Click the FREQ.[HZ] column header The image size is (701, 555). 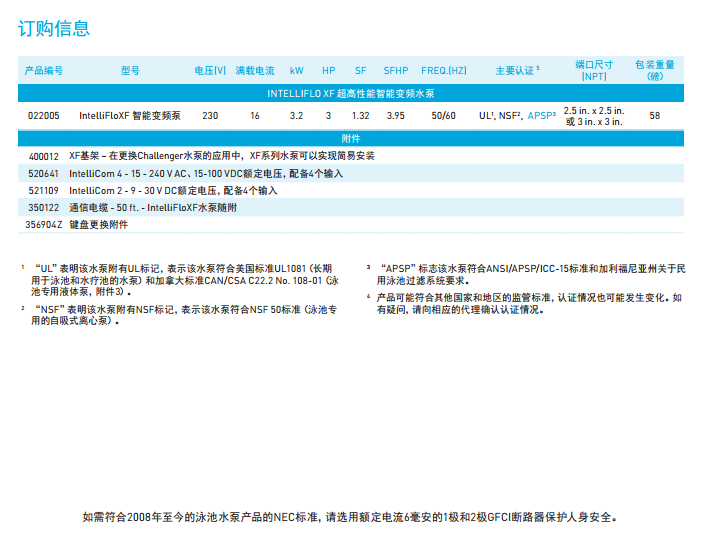(444, 71)
